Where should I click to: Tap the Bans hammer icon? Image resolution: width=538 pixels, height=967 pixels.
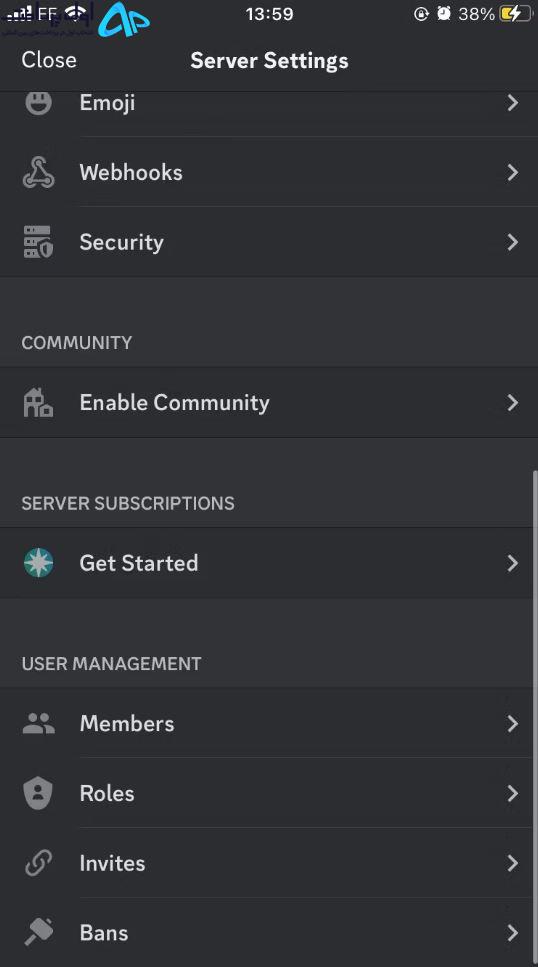click(x=38, y=932)
